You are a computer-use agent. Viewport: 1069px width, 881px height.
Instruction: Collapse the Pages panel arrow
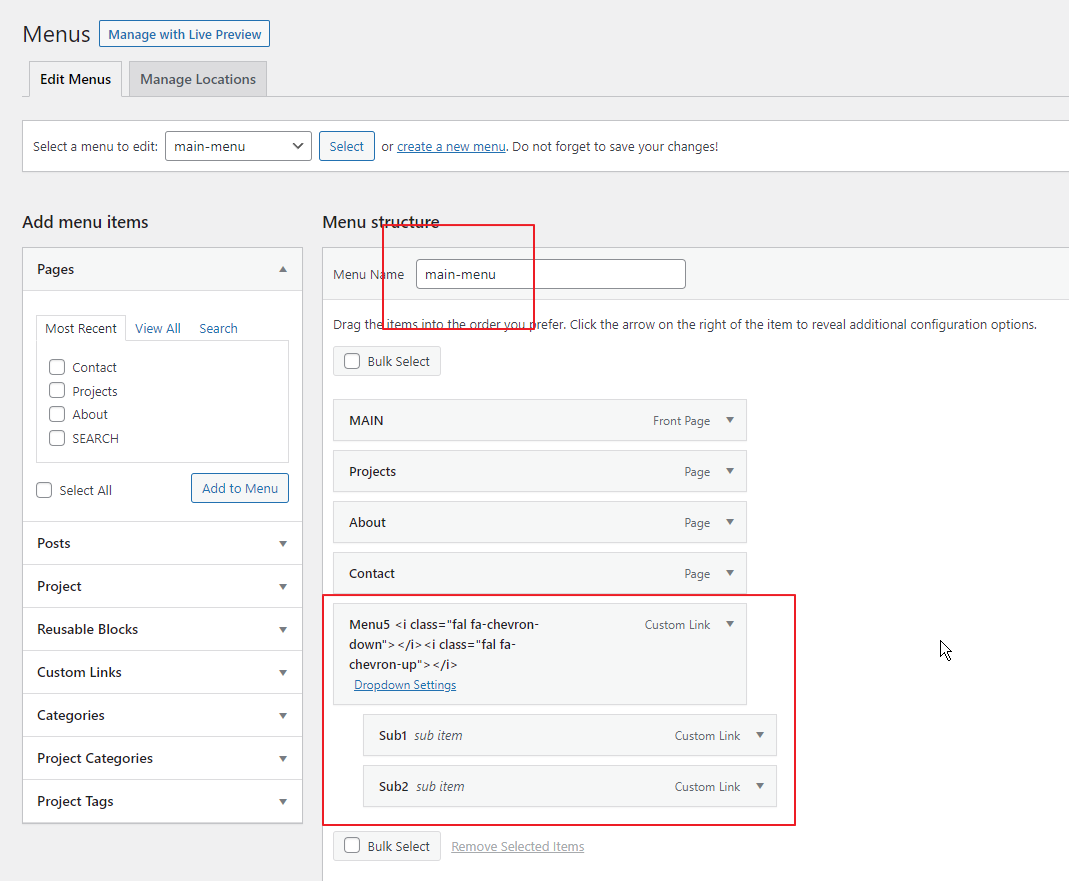(x=283, y=269)
